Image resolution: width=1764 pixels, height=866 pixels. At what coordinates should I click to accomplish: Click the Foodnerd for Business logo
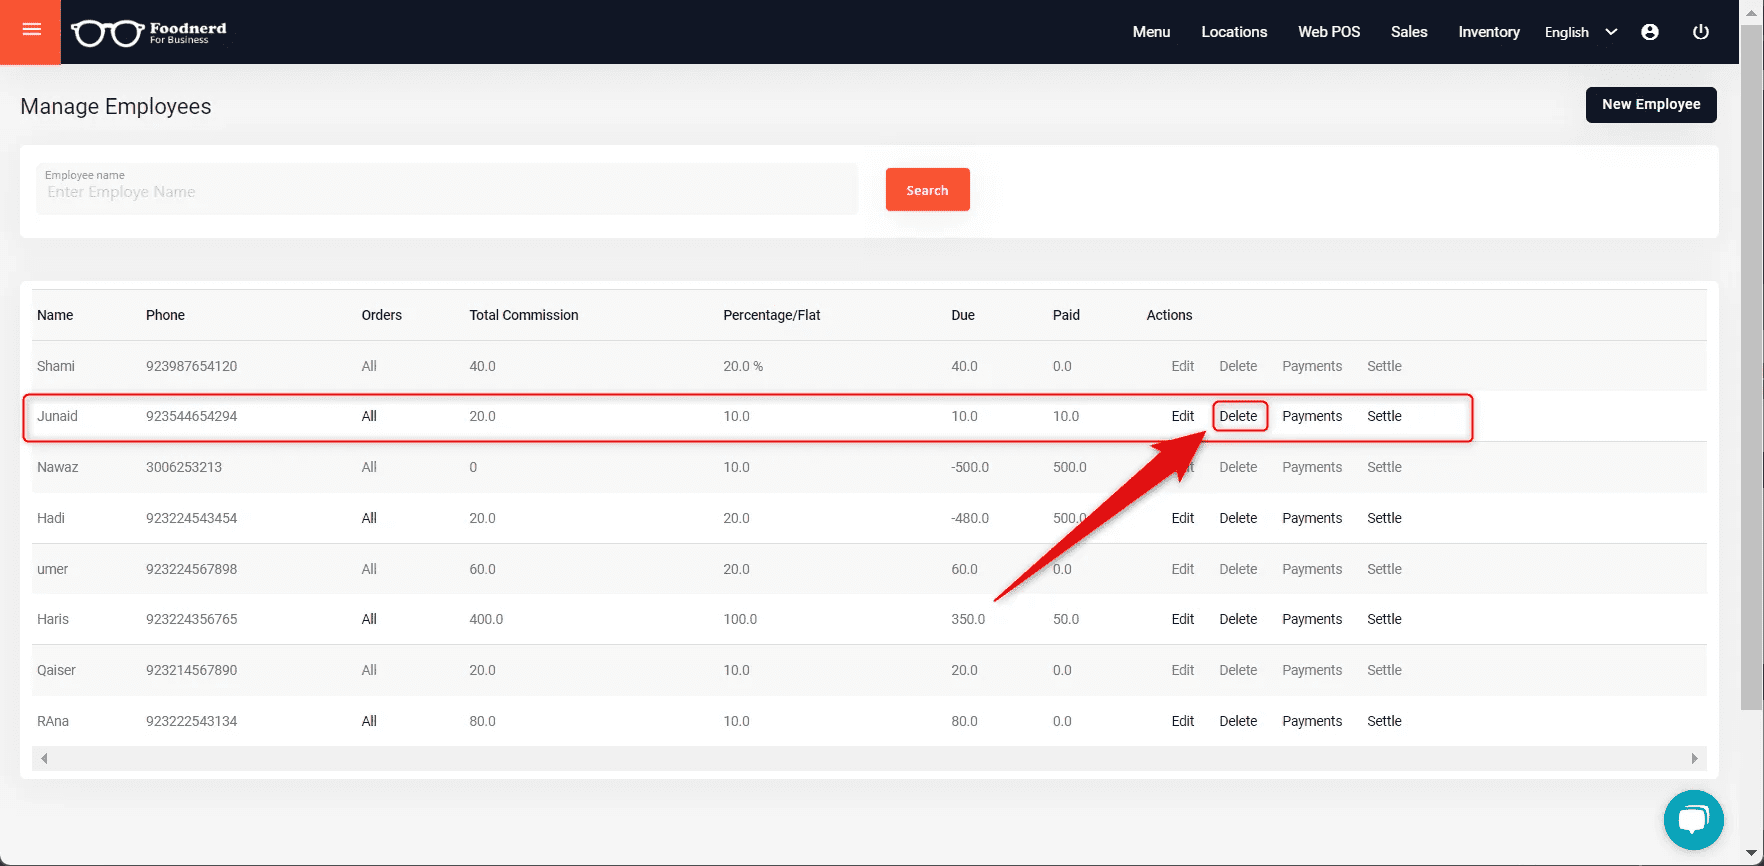[x=150, y=32]
